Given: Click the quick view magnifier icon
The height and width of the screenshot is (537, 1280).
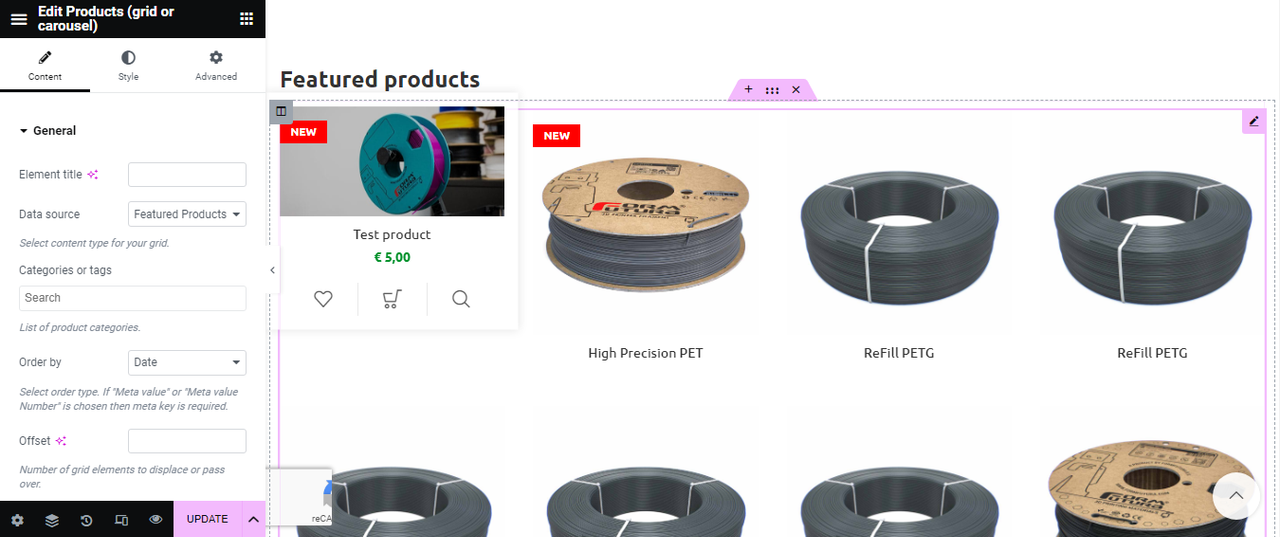Looking at the screenshot, I should pyautogui.click(x=461, y=298).
